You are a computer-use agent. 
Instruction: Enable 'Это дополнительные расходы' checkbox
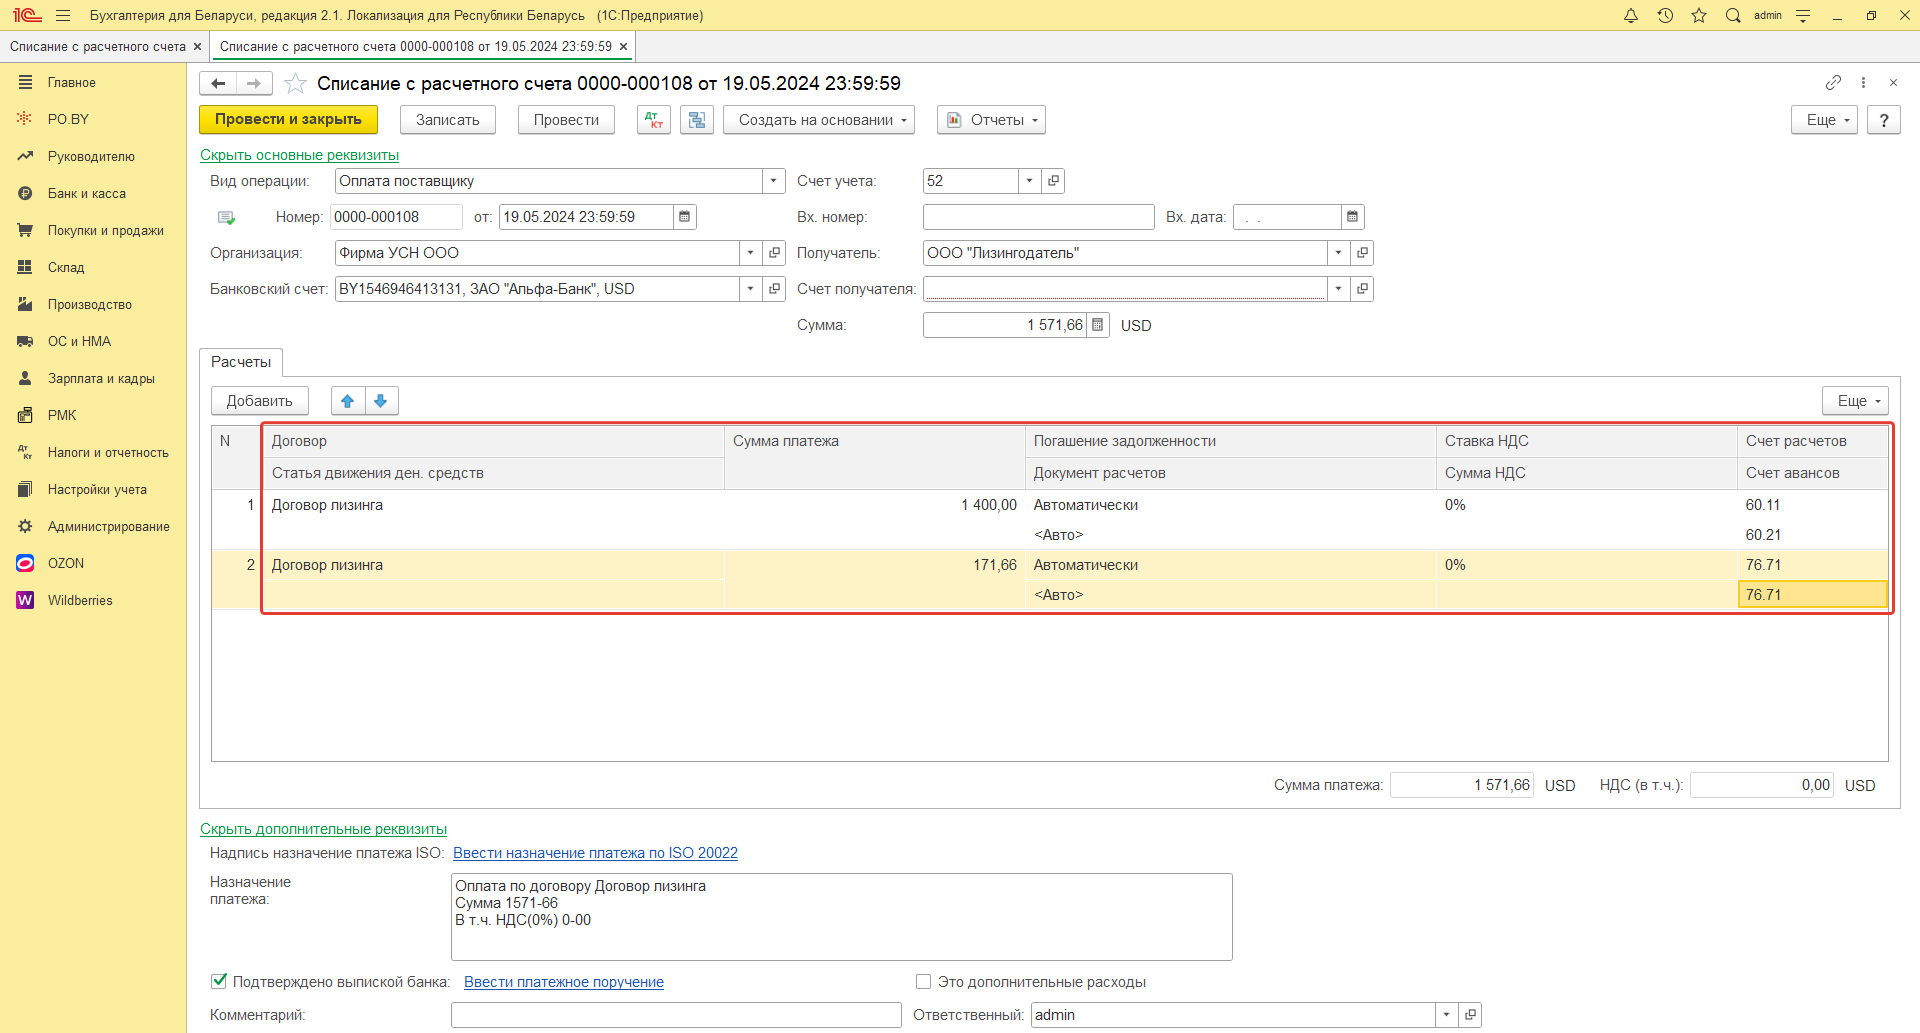tap(923, 982)
